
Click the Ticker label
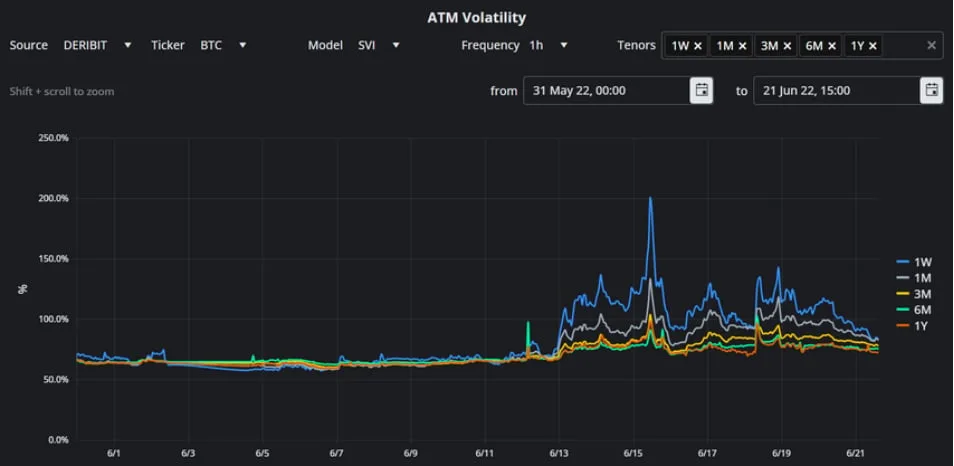pos(167,45)
